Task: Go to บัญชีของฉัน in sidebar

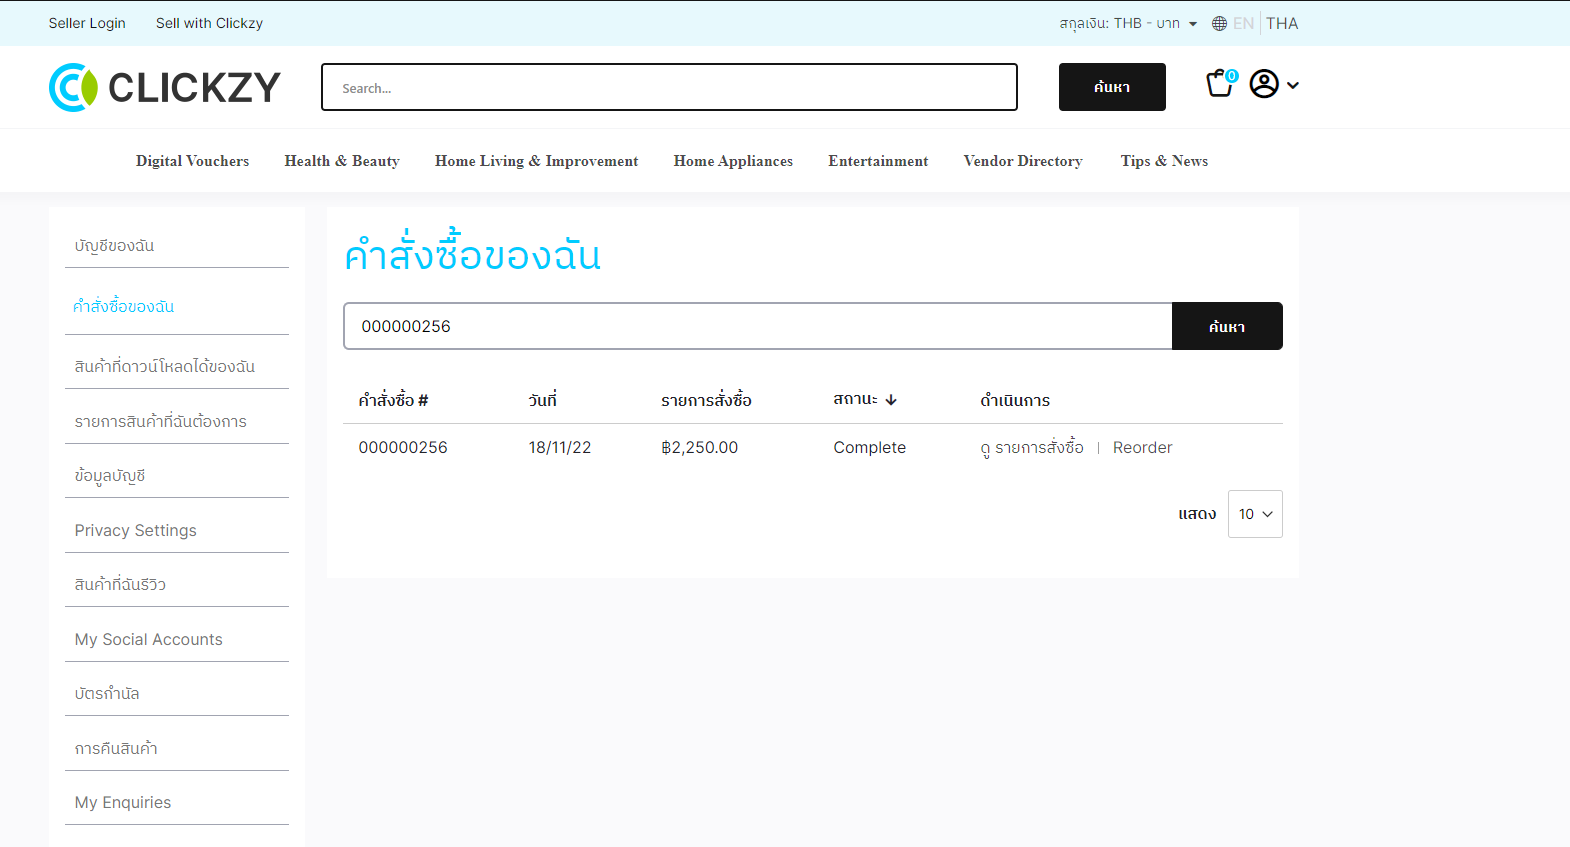Action: pos(114,246)
